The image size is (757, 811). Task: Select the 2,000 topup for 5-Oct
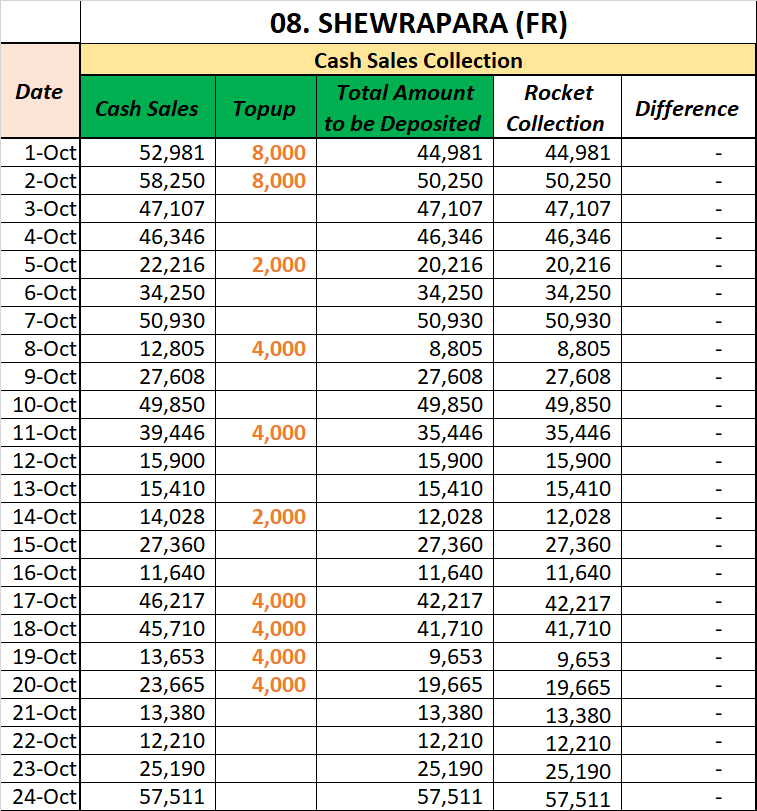279,265
